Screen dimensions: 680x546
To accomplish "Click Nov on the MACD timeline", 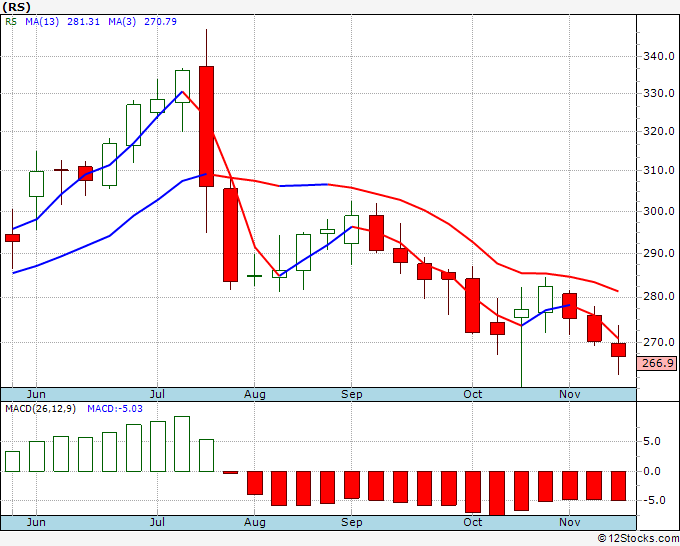I will click(x=569, y=522).
